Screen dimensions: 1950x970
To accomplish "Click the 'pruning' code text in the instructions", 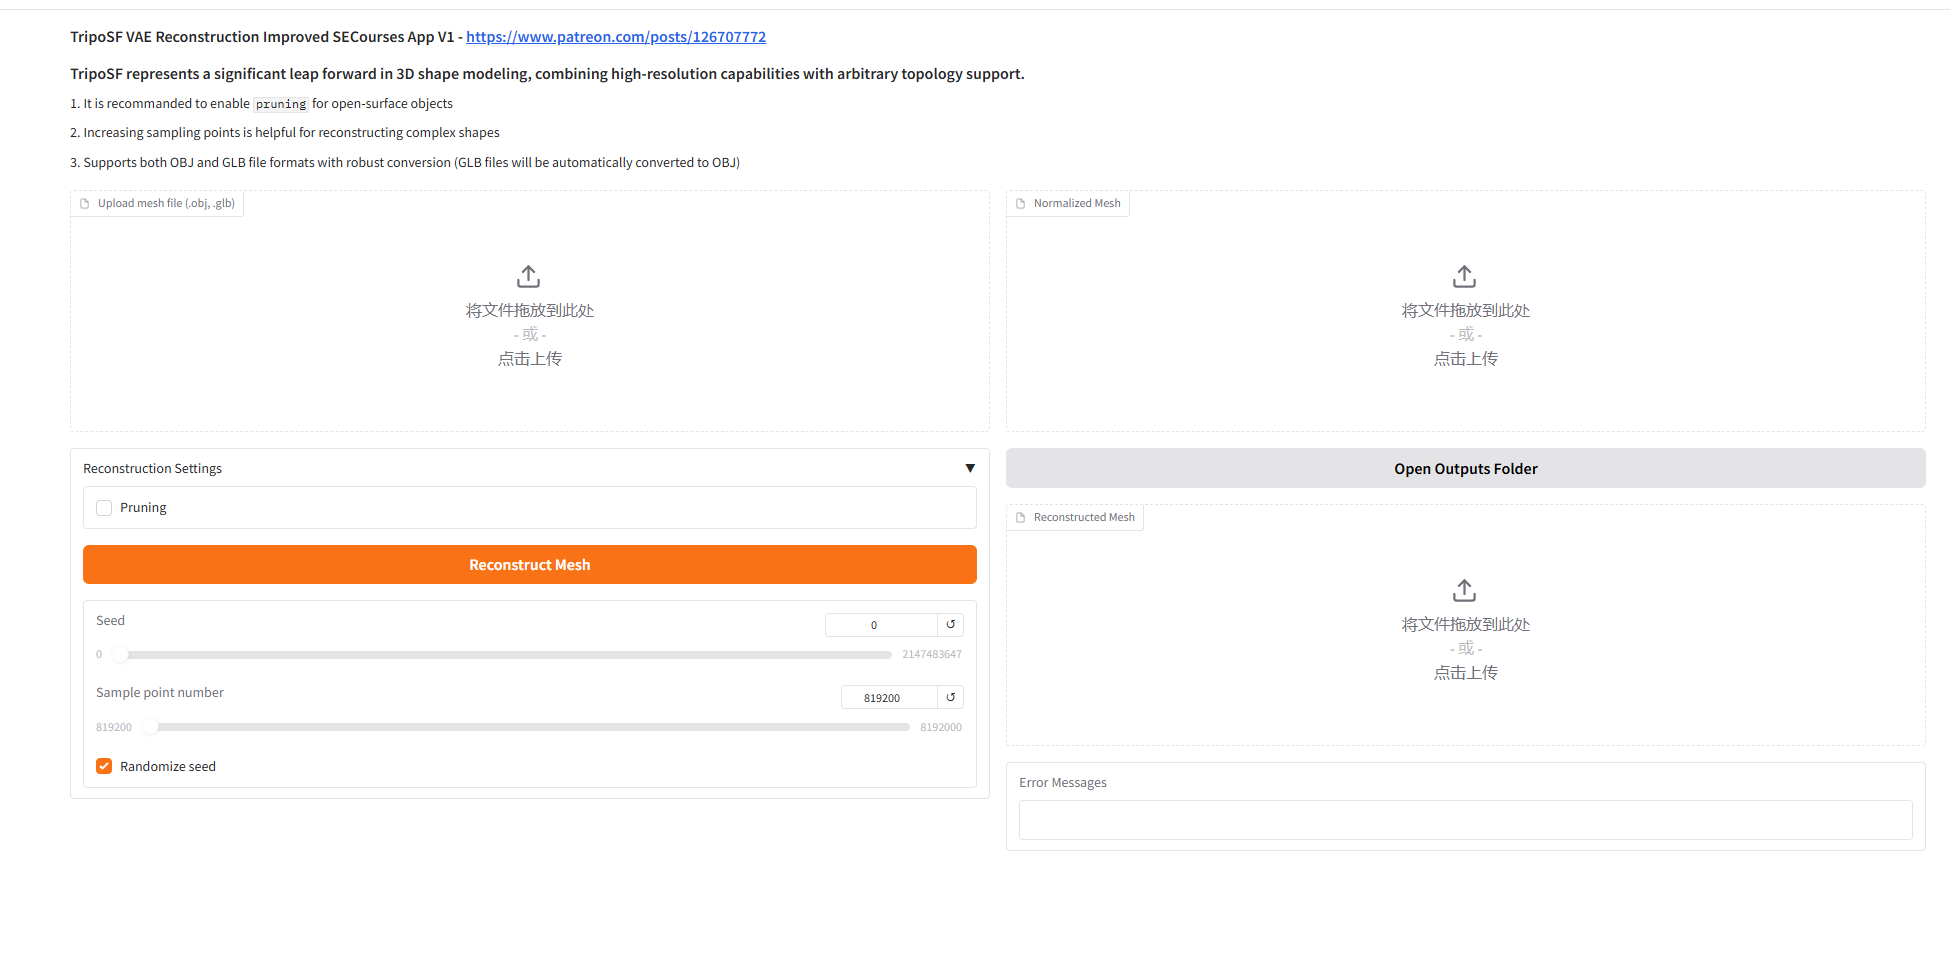I will pos(281,104).
